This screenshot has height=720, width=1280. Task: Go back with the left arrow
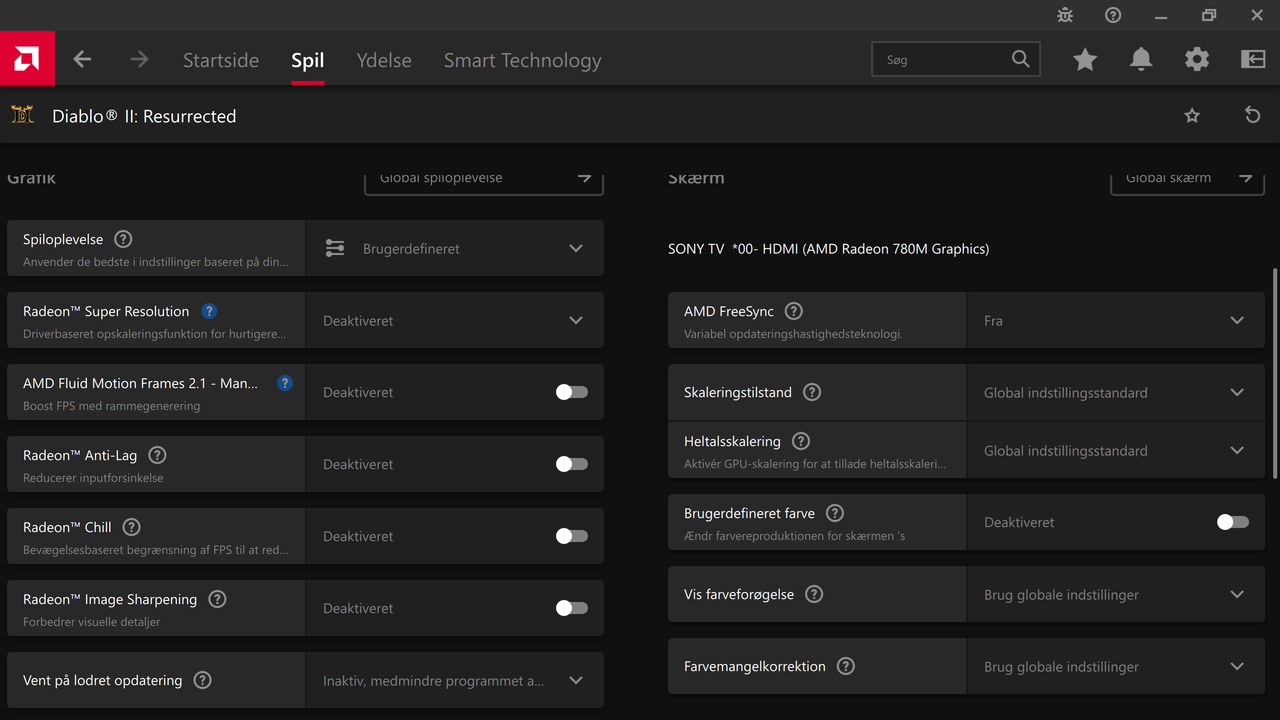(x=82, y=60)
